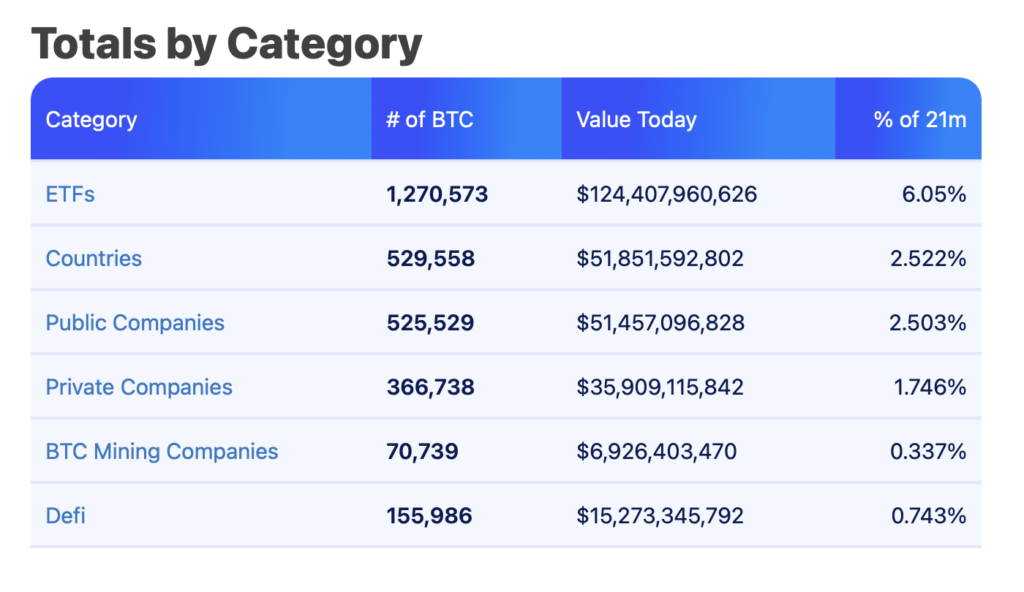Click the Private Companies BTC count 366,738

(429, 387)
